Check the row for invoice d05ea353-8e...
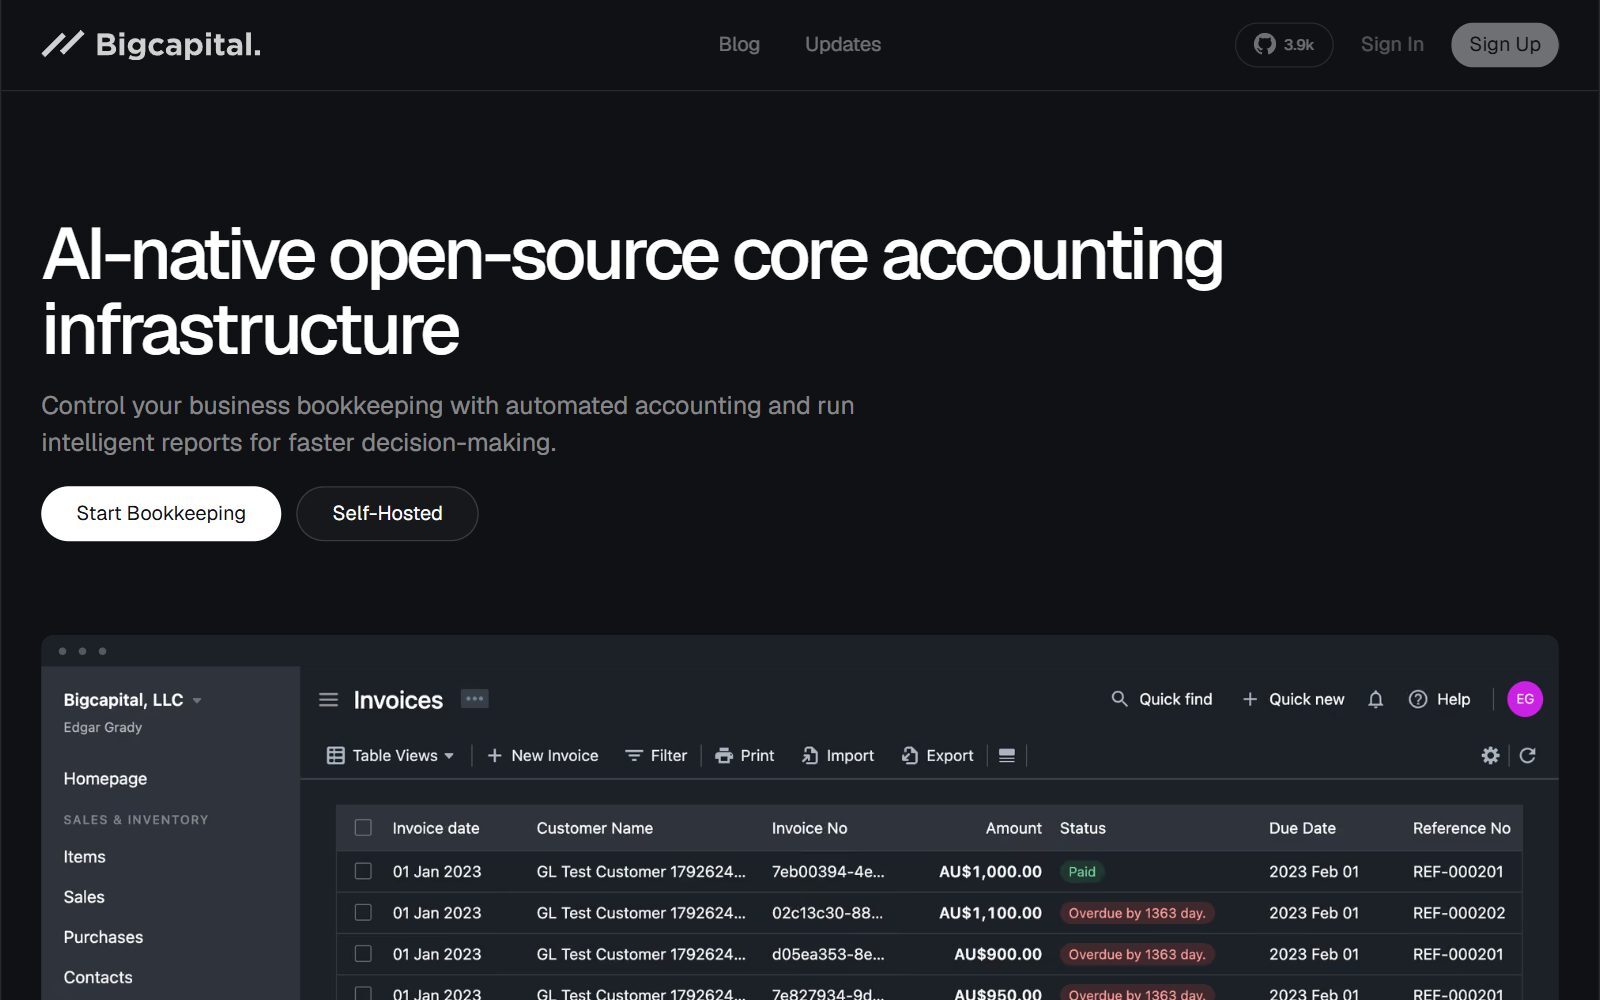The image size is (1600, 1000). (363, 954)
